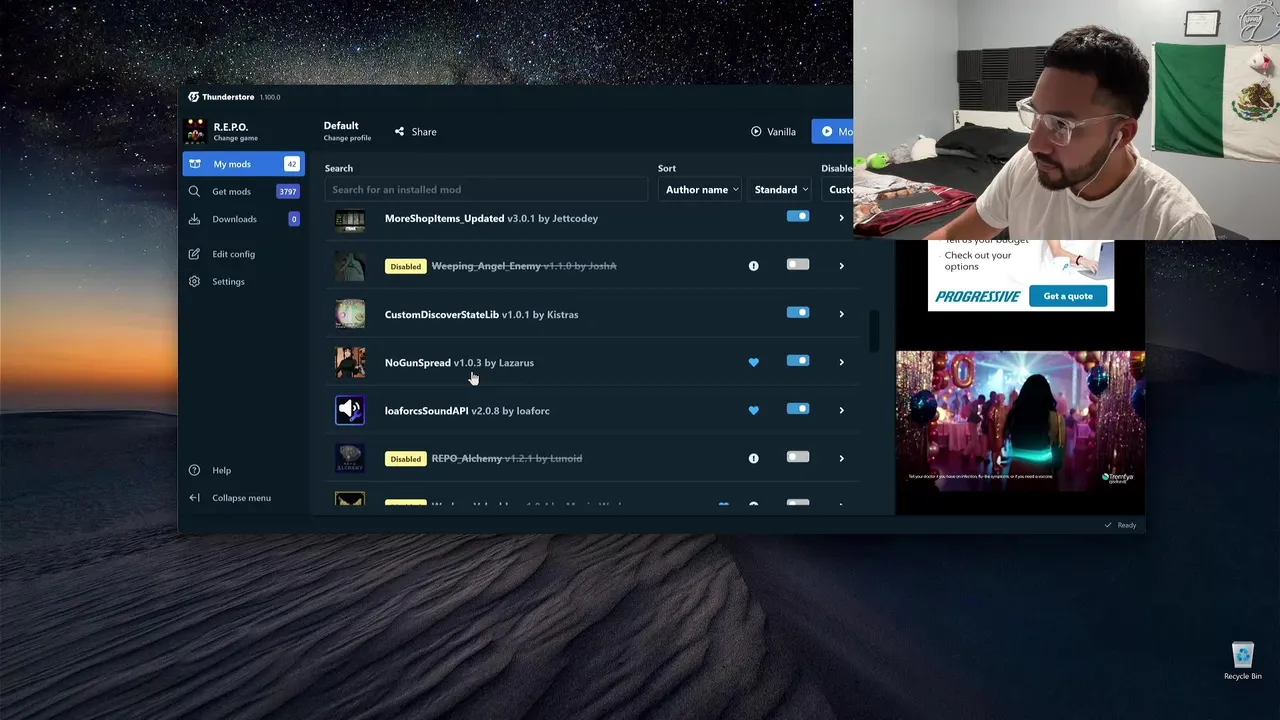Viewport: 1280px width, 720px height.
Task: Click Get a quote in Progressive ad
Action: click(1068, 296)
